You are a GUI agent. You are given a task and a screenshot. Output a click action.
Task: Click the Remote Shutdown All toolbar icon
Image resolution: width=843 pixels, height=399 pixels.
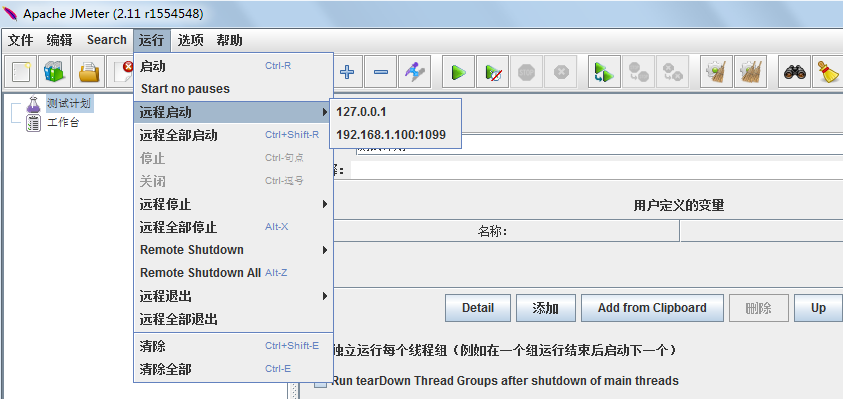(673, 72)
